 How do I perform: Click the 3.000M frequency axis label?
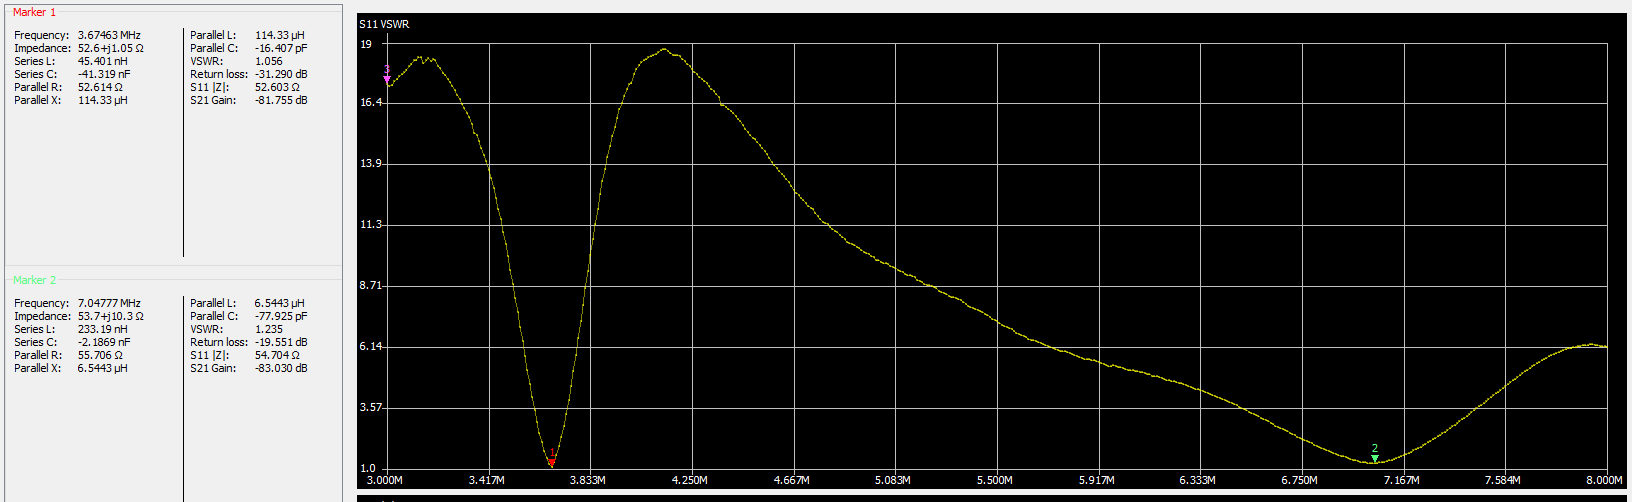tap(386, 481)
